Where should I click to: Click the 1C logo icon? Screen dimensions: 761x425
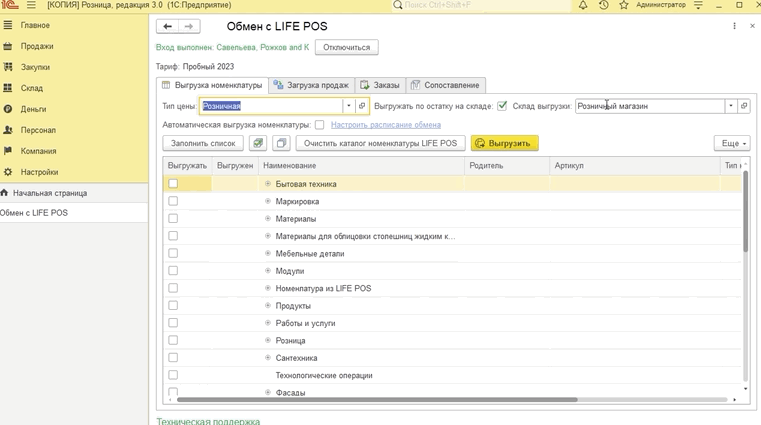9,5
